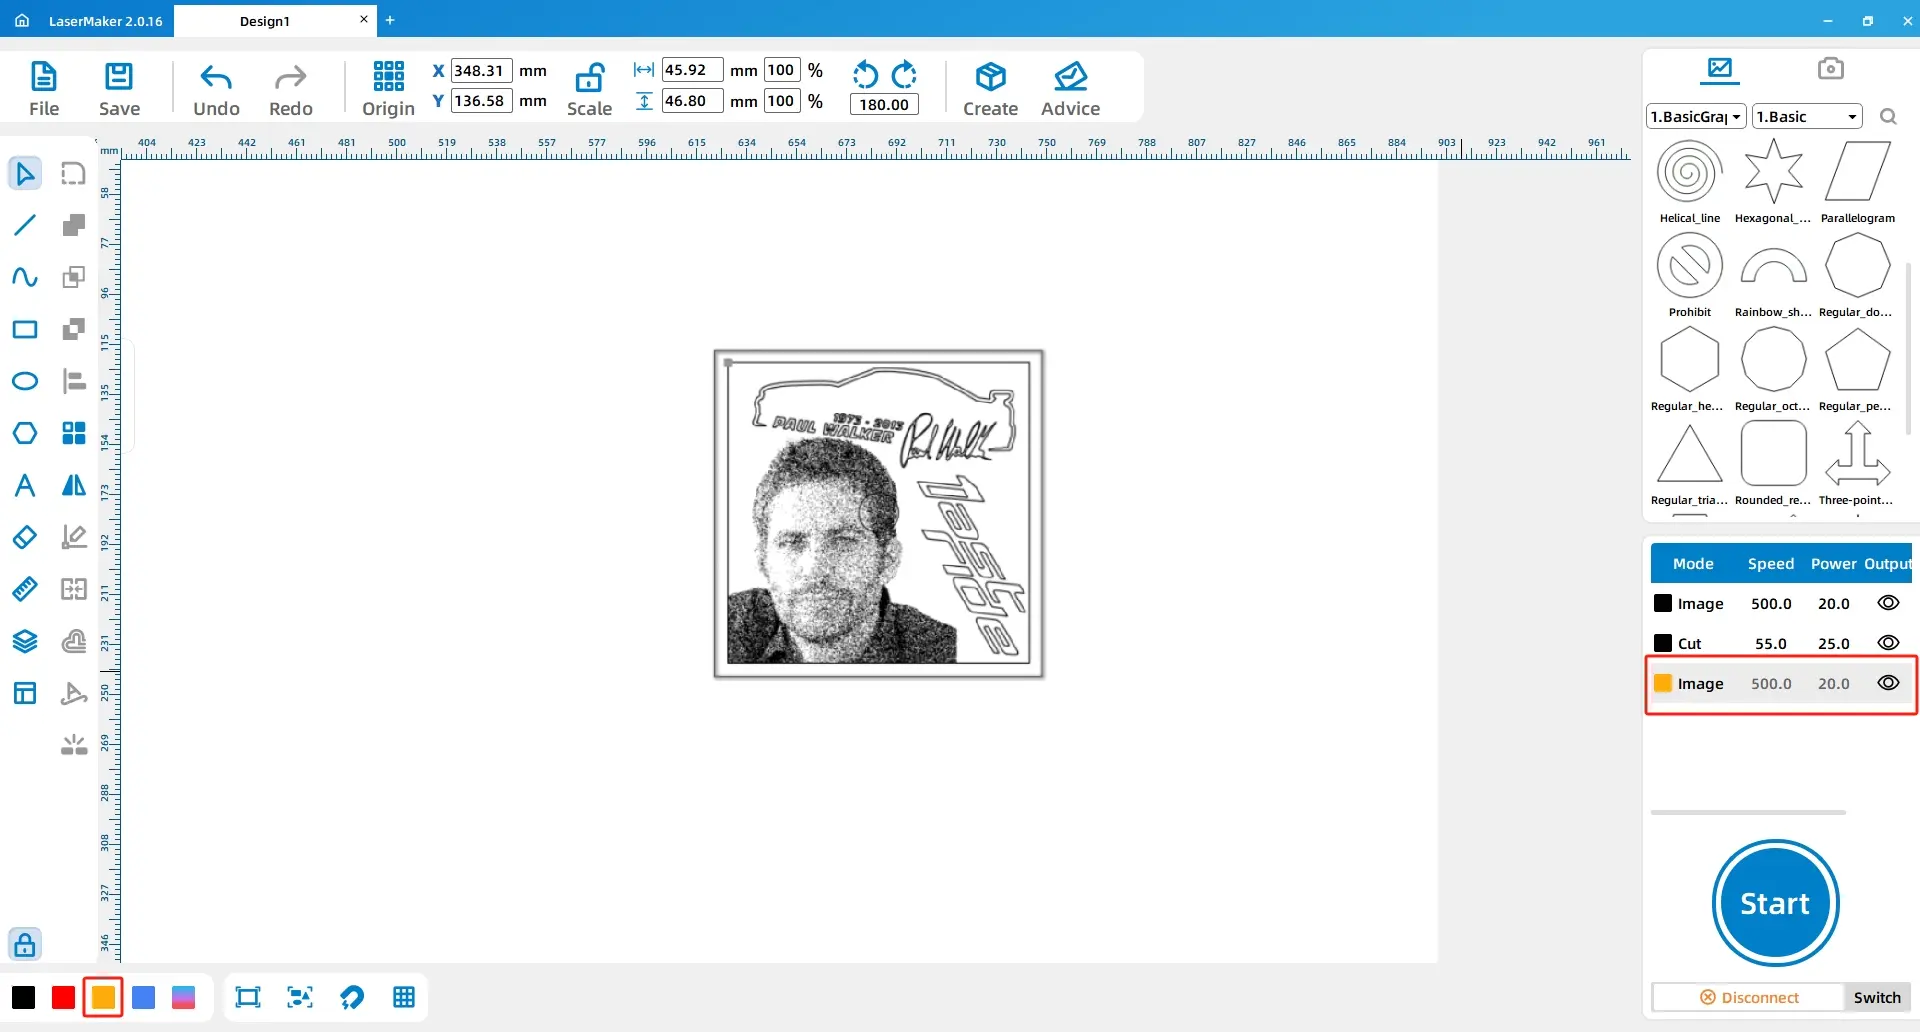Screen dimensions: 1920x1032
Task: Click the Switch button
Action: [1877, 997]
